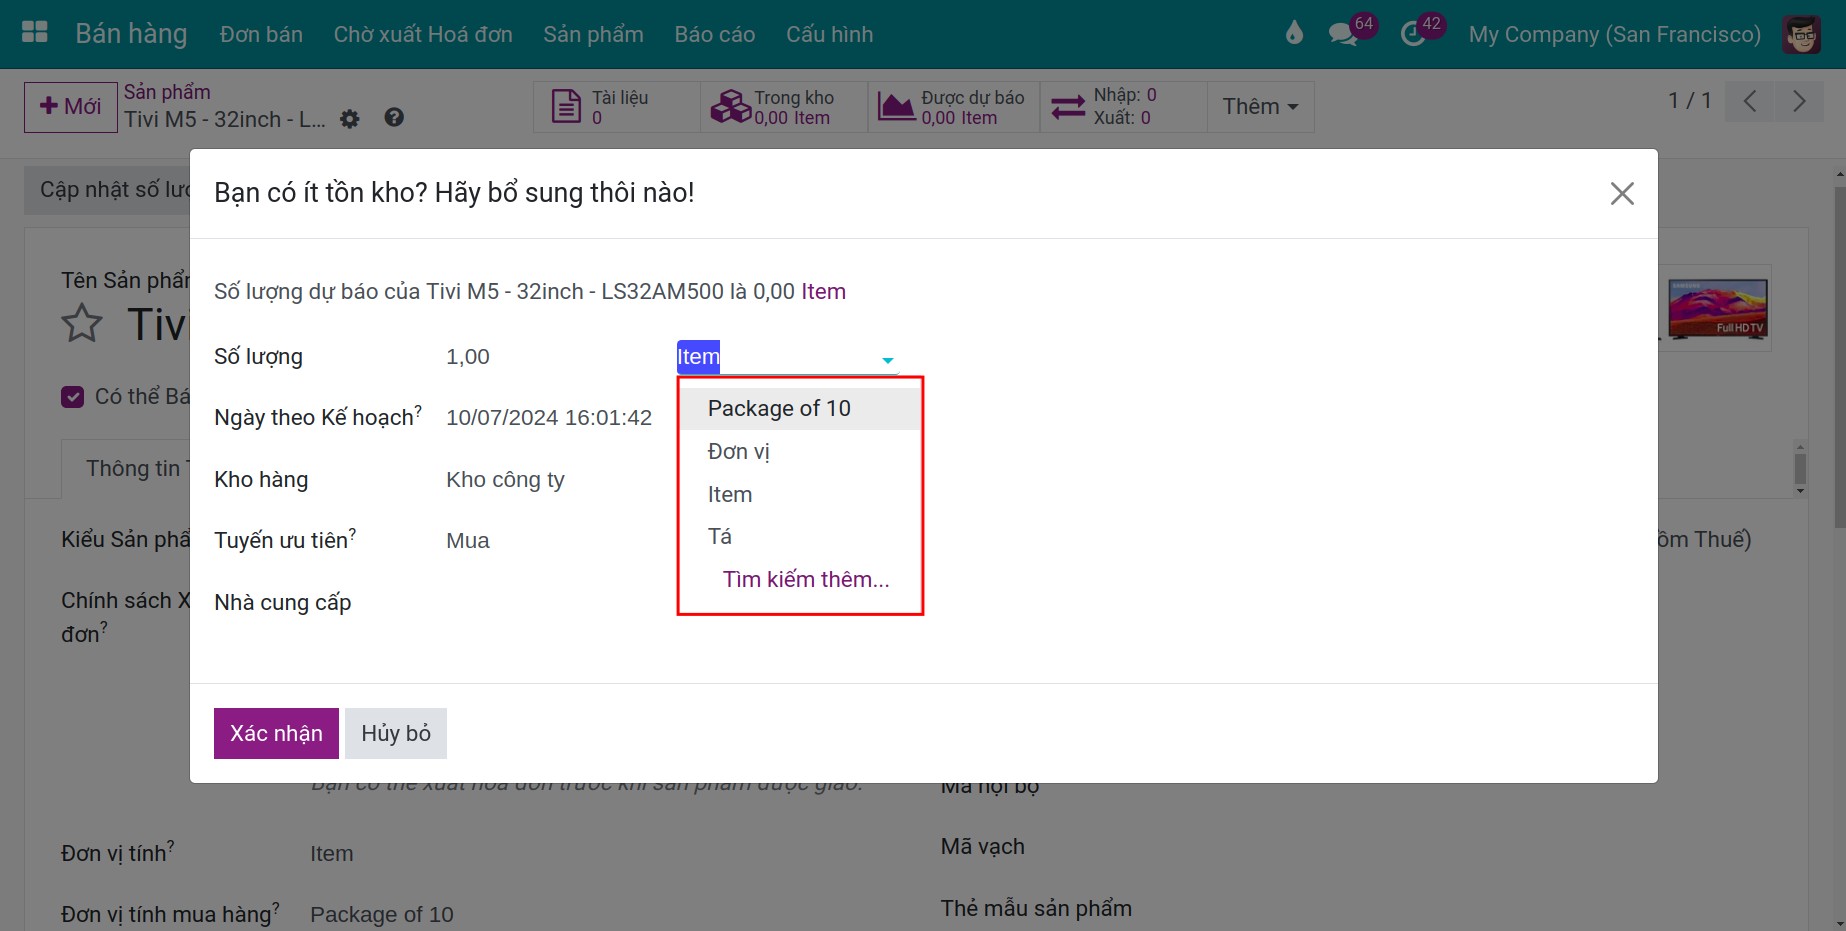Switch company My Company (San Francisco)
This screenshot has width=1846, height=931.
point(1614,34)
